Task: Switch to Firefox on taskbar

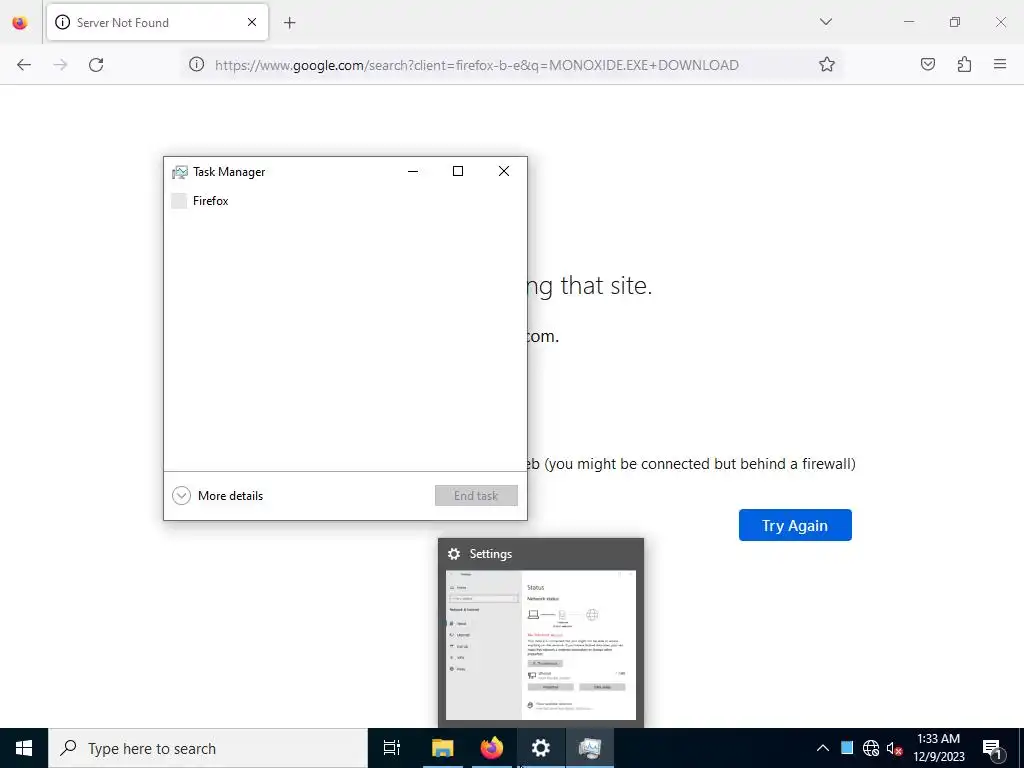Action: 492,748
